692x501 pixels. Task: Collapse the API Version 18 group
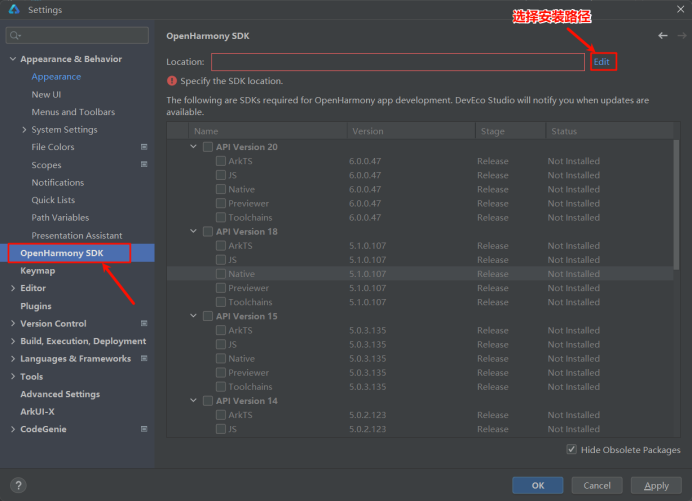click(193, 231)
